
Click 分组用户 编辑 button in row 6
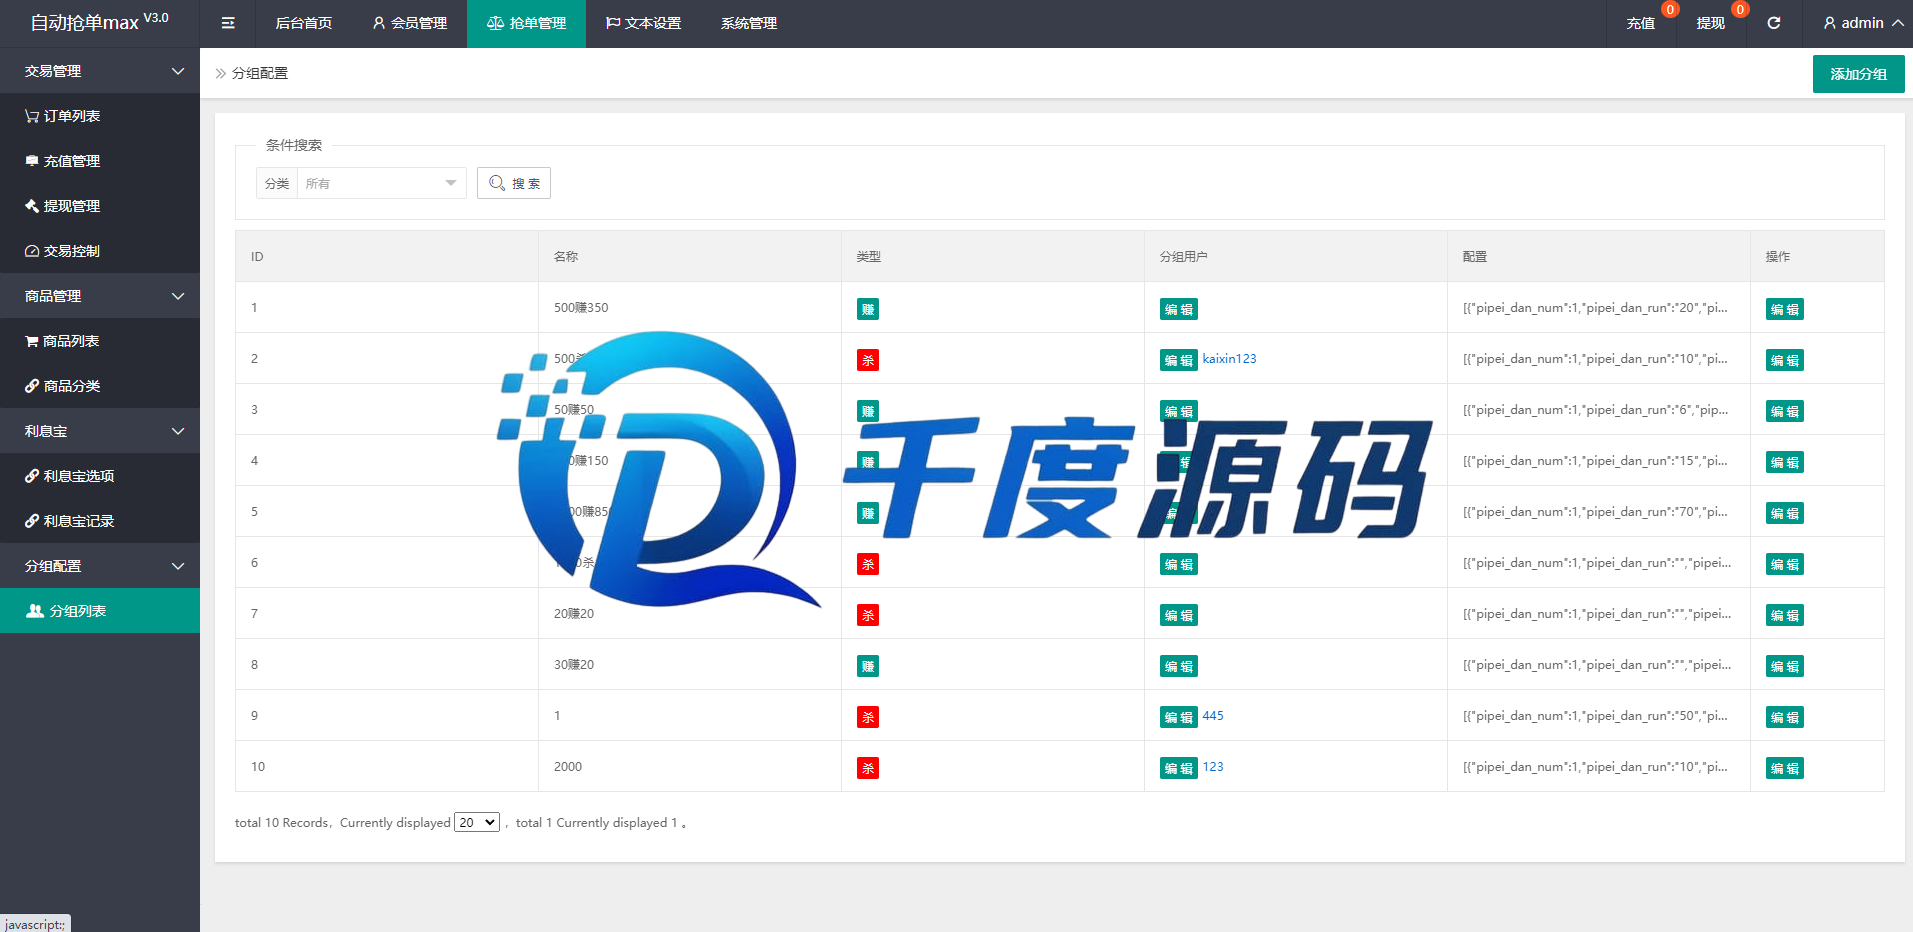pyautogui.click(x=1179, y=564)
